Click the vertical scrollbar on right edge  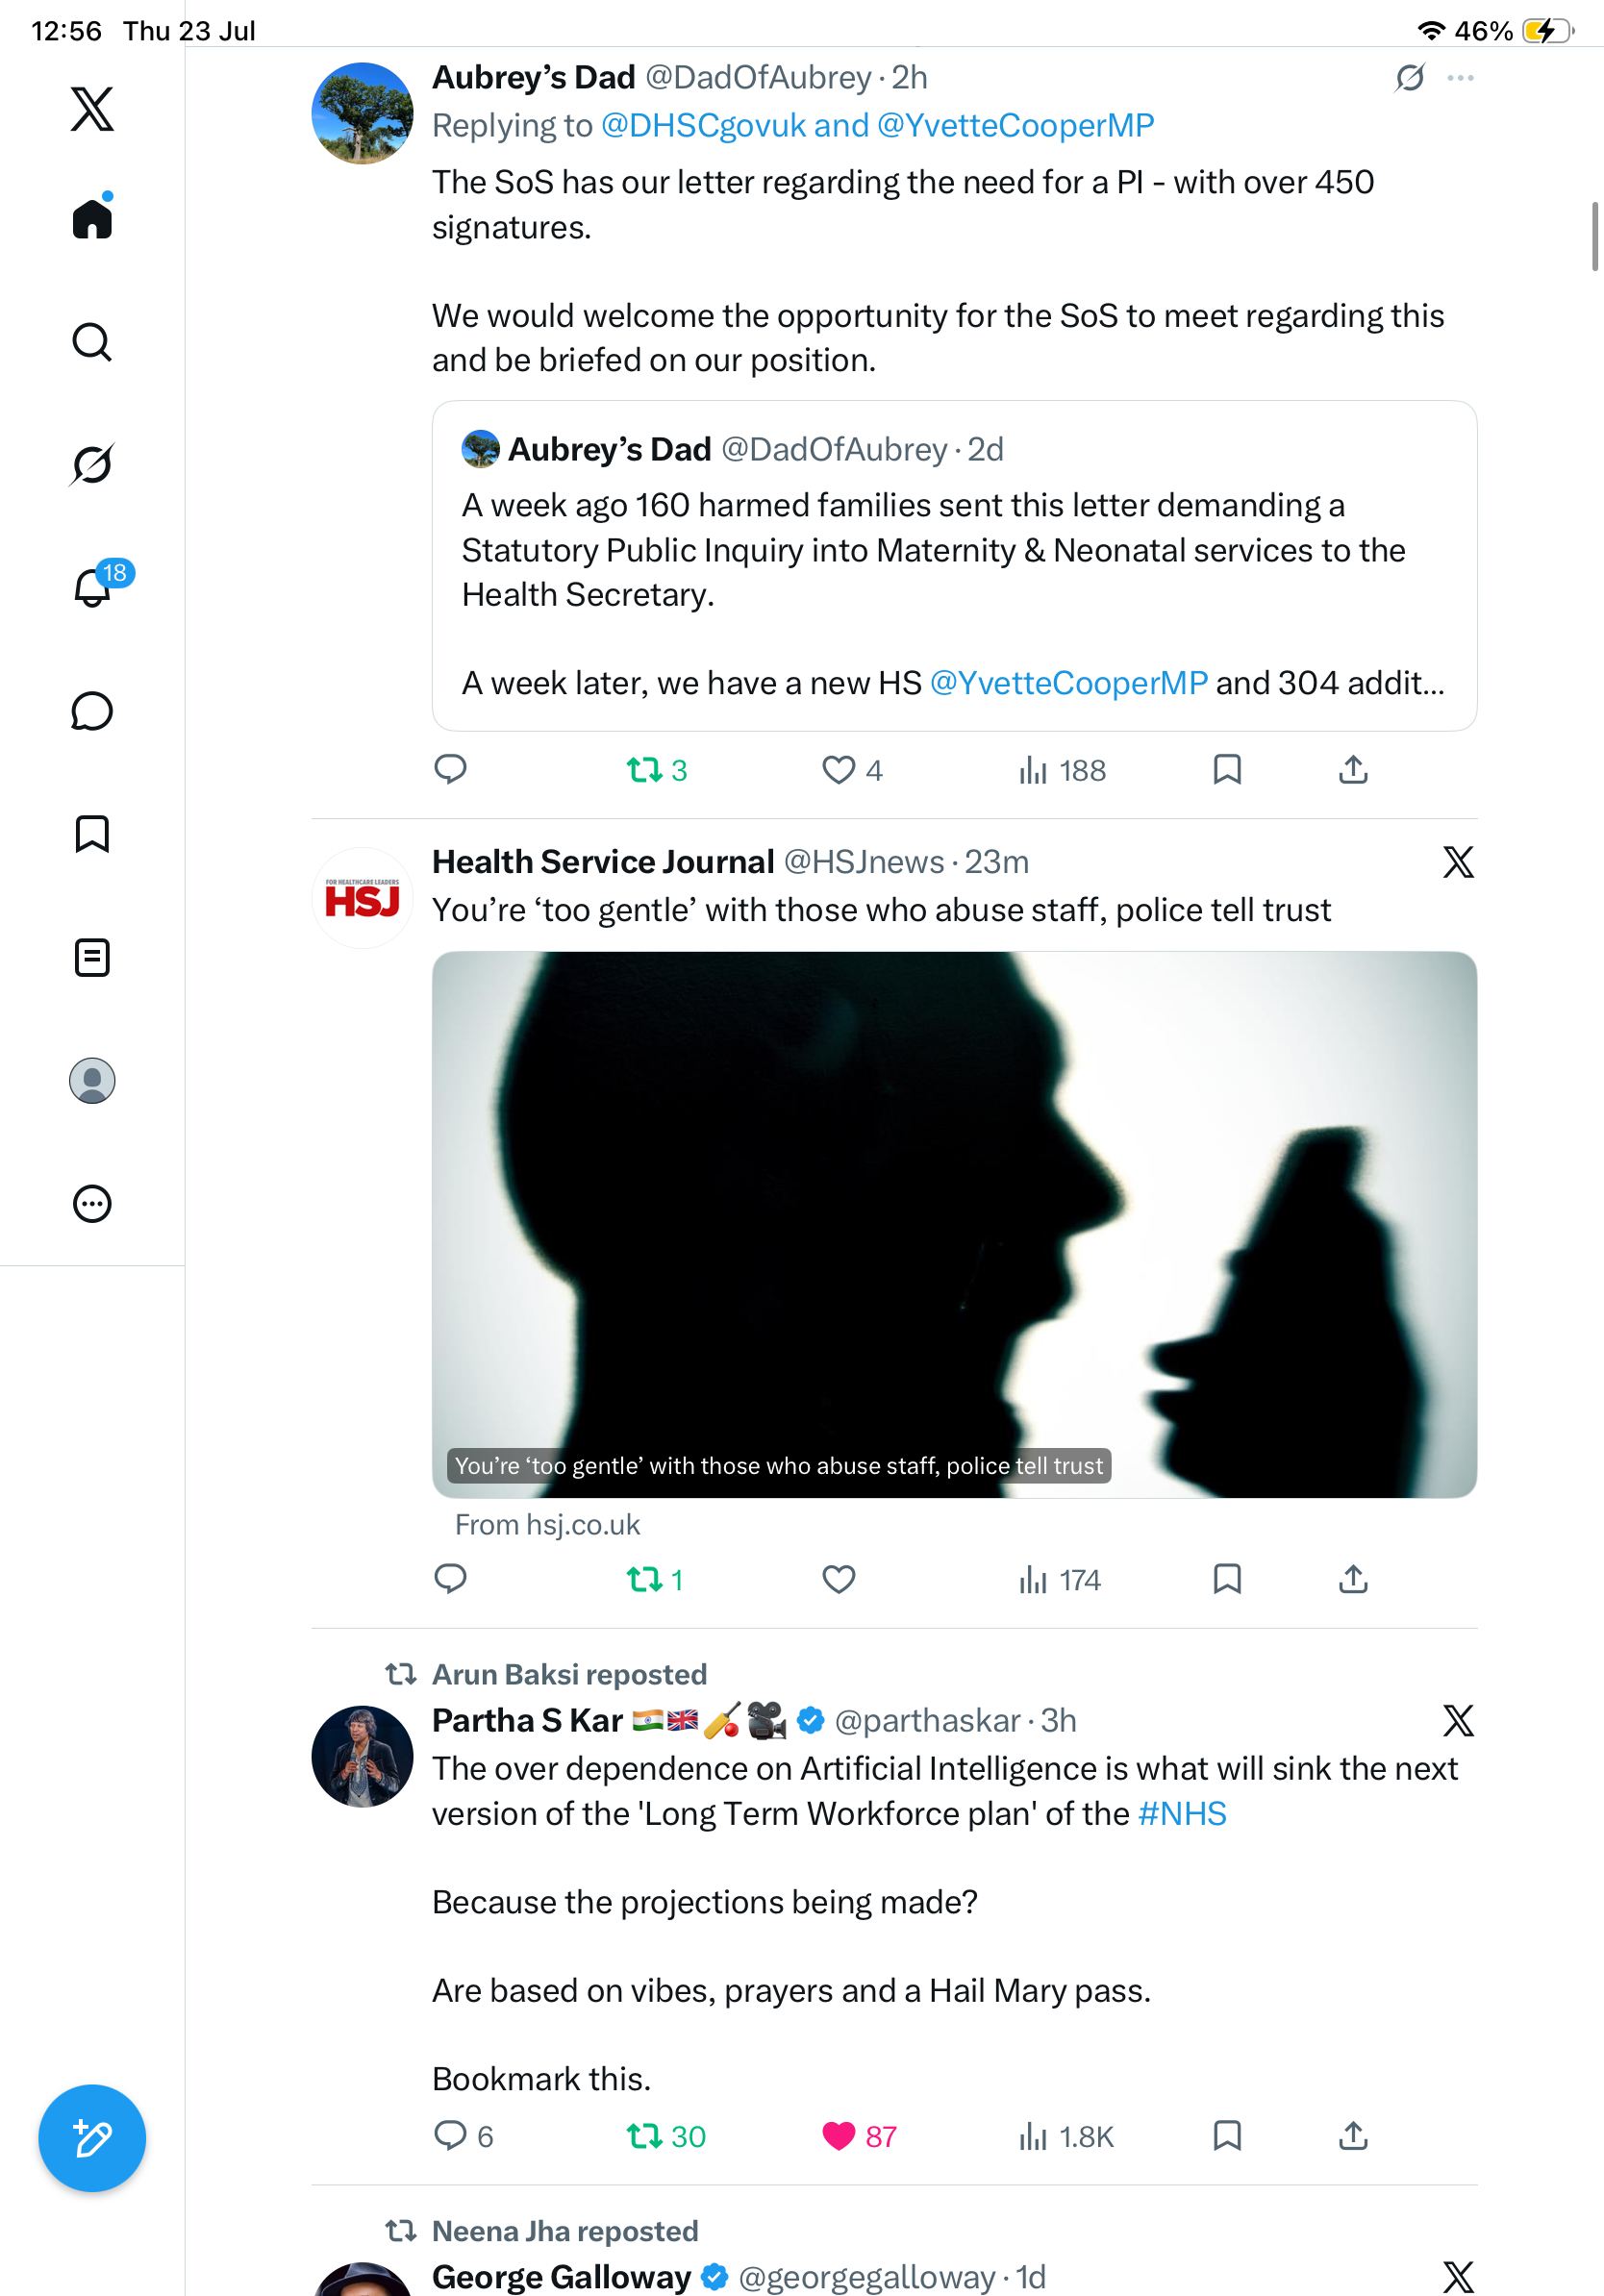1595,236
